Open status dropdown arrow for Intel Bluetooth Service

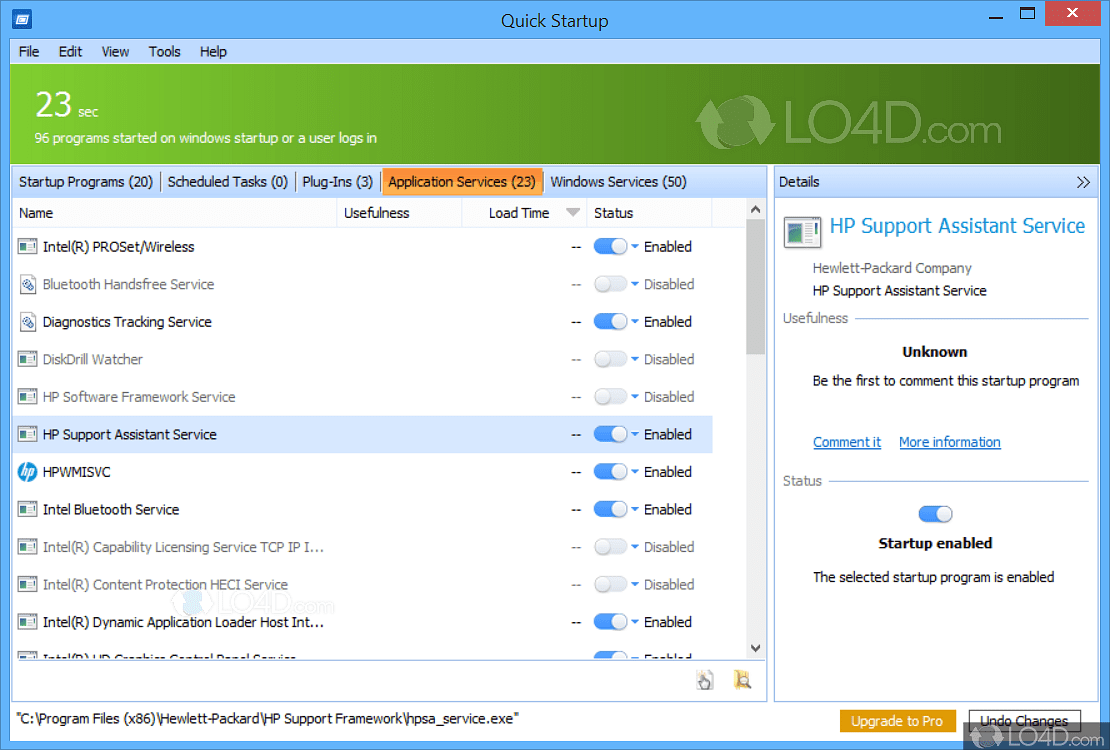pos(635,509)
